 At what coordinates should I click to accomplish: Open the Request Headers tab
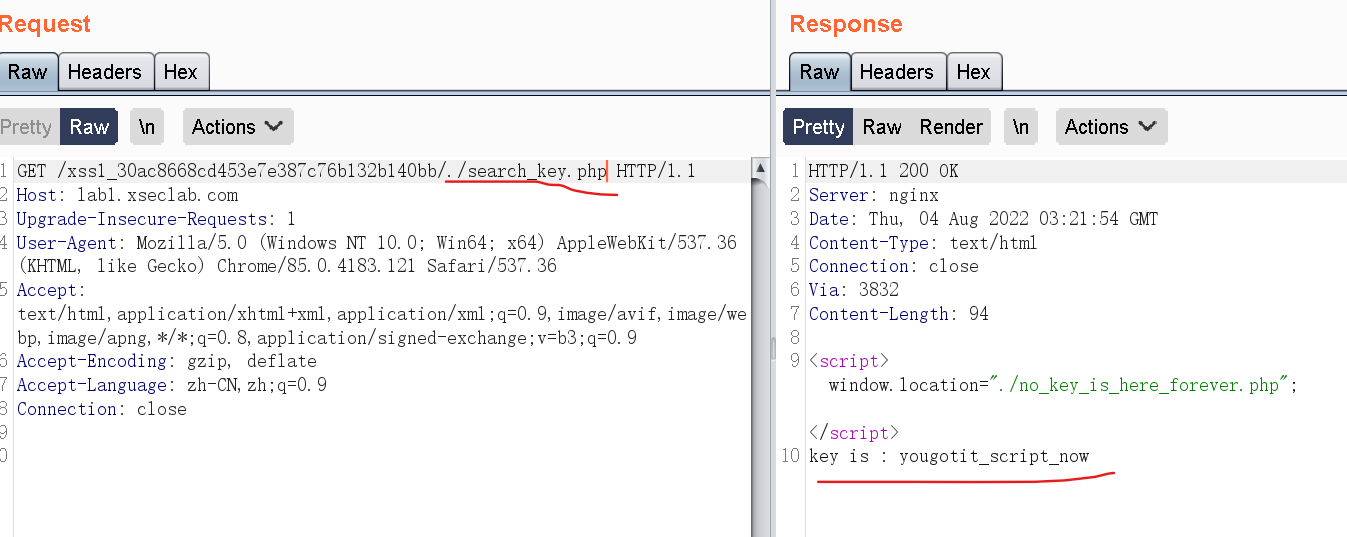coord(105,72)
